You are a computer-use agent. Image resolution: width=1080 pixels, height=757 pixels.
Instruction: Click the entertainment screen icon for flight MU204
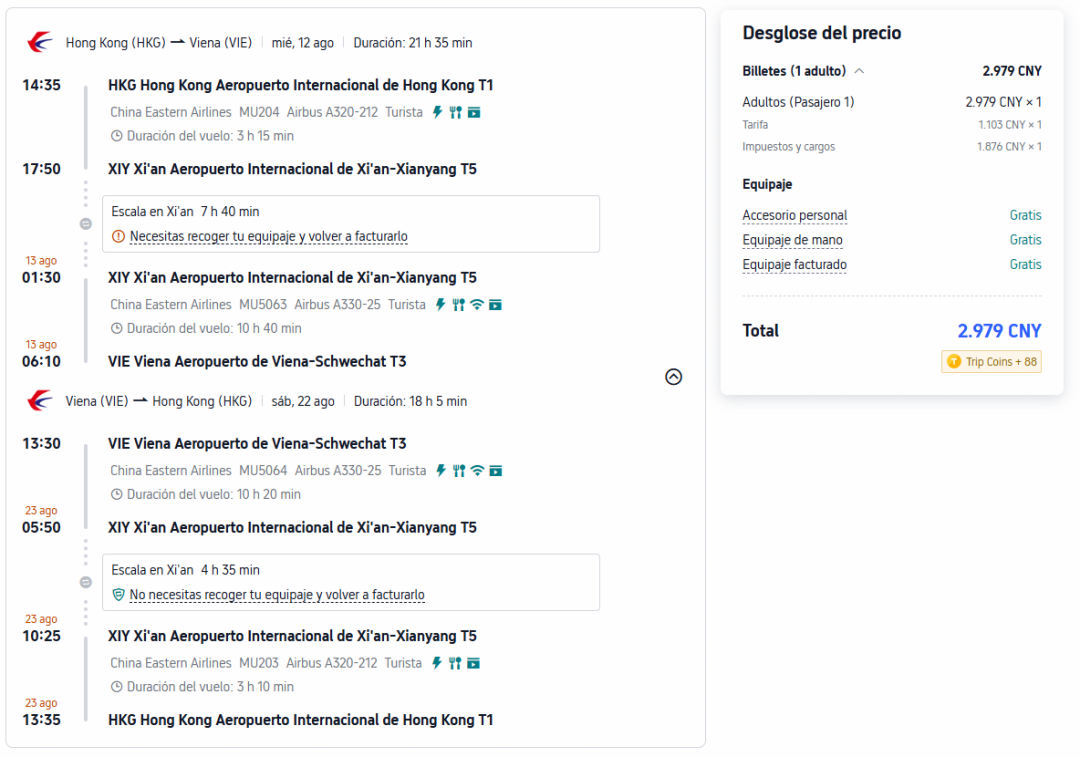[x=474, y=112]
